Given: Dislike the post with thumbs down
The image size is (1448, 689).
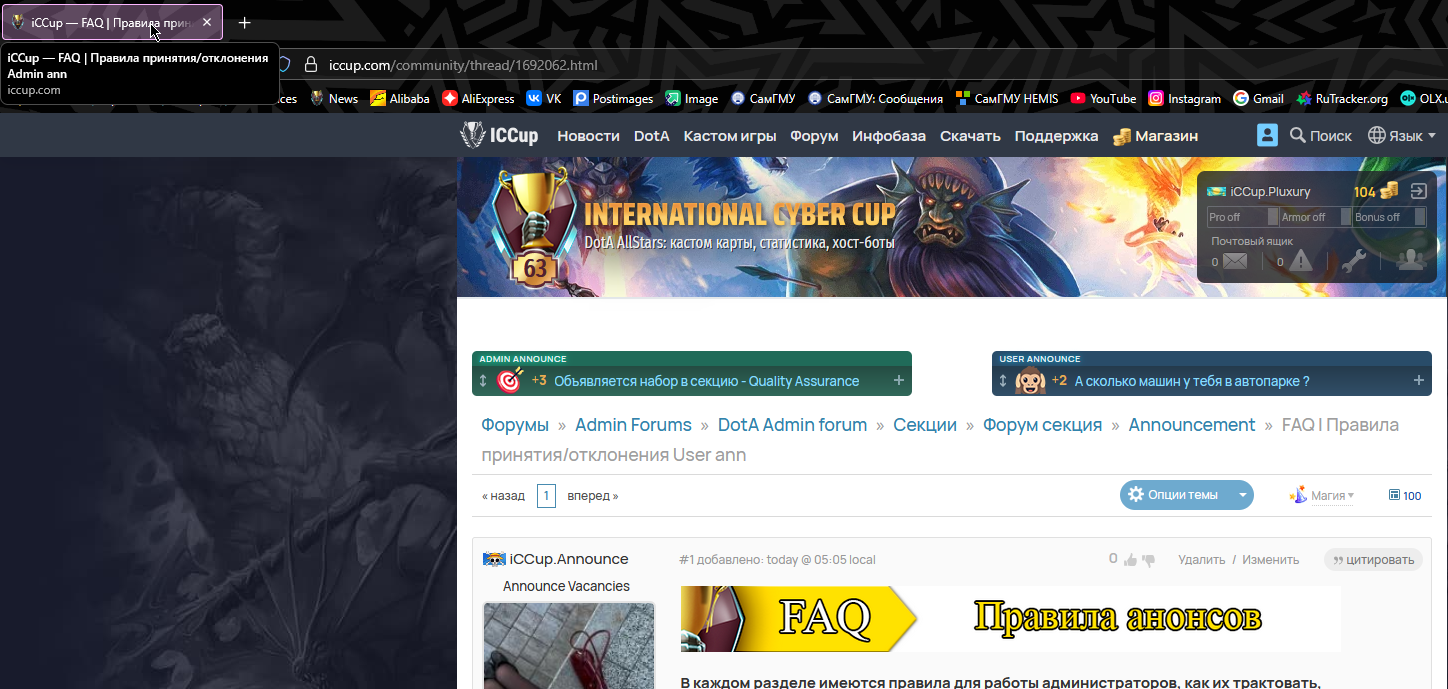Looking at the screenshot, I should tap(1148, 560).
